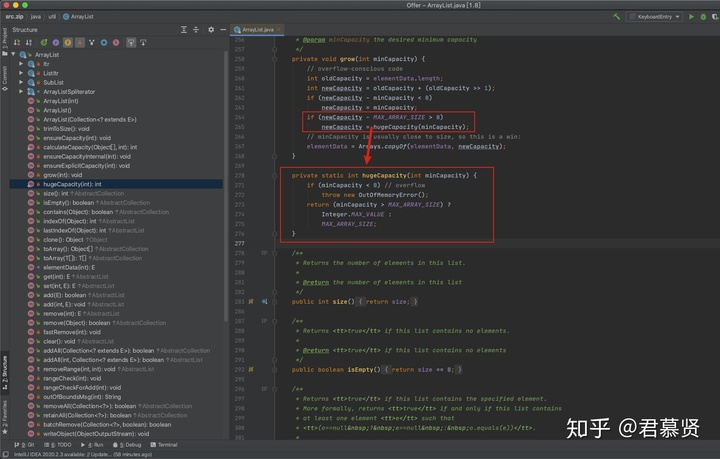Expand the Itr inner class node
Image resolution: width=720 pixels, height=459 pixels.
21,64
